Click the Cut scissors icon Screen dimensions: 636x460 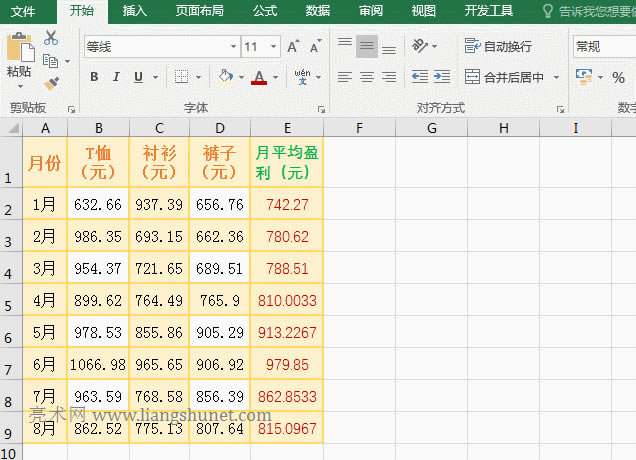click(51, 38)
